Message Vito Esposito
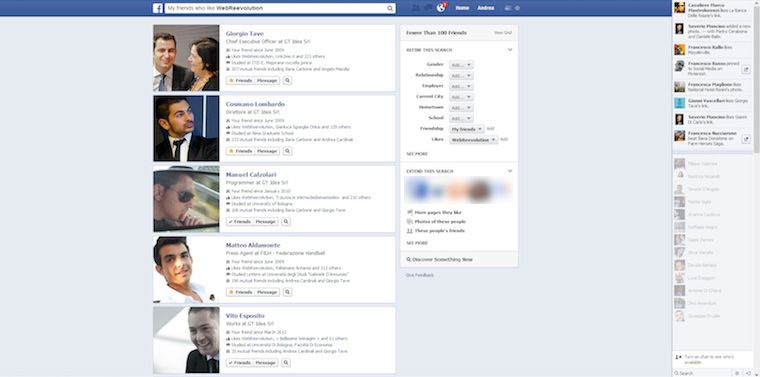760x377 pixels. pos(266,362)
